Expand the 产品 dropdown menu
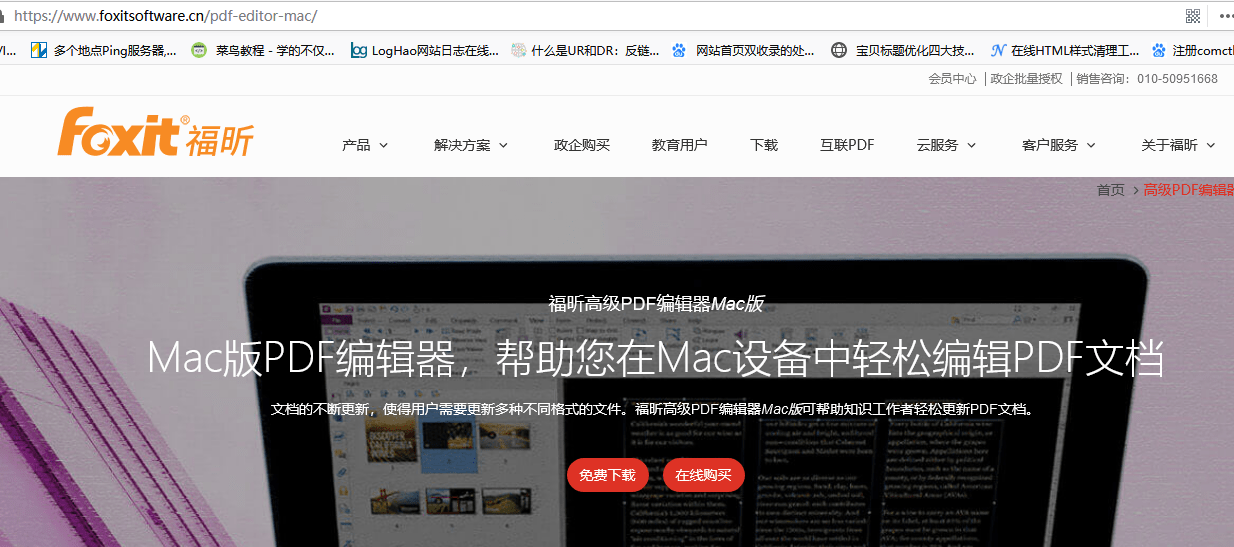Viewport: 1234px width, 547px height. [365, 145]
